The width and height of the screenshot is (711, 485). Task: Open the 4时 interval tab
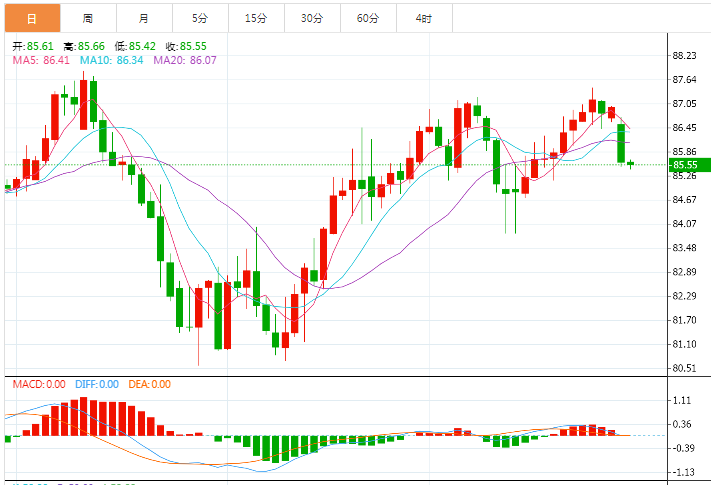424,19
